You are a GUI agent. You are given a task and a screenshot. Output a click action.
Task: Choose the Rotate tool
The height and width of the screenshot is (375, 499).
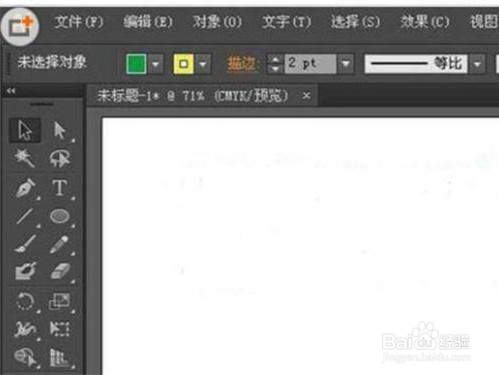pos(25,301)
